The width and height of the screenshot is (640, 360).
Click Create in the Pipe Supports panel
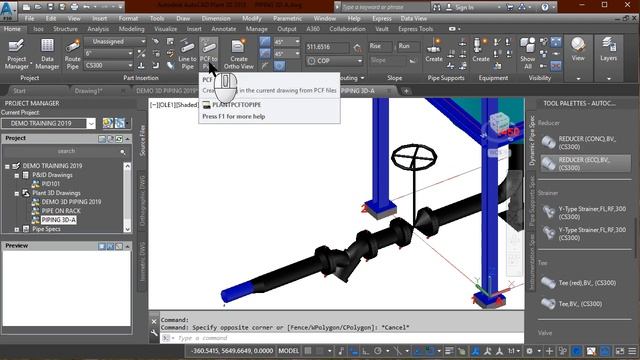(x=433, y=50)
